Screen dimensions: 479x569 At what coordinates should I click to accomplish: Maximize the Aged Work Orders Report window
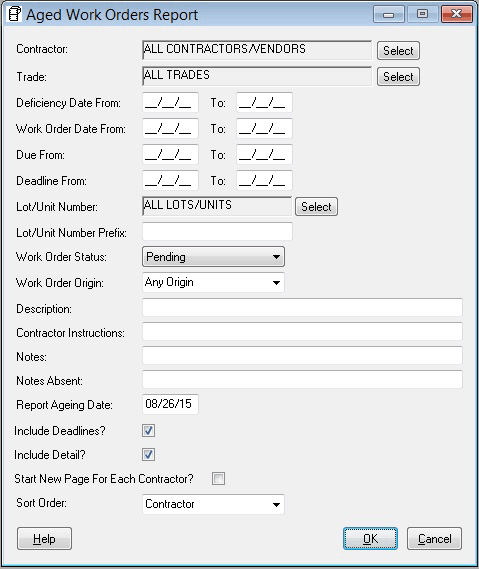point(422,15)
